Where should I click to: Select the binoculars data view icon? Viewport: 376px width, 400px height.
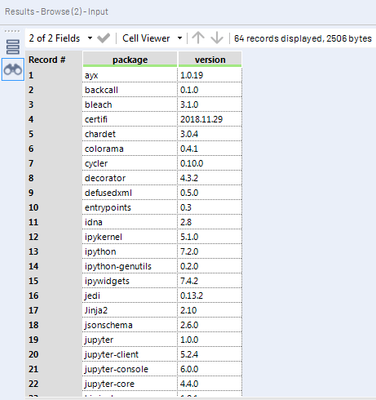pyautogui.click(x=13, y=70)
